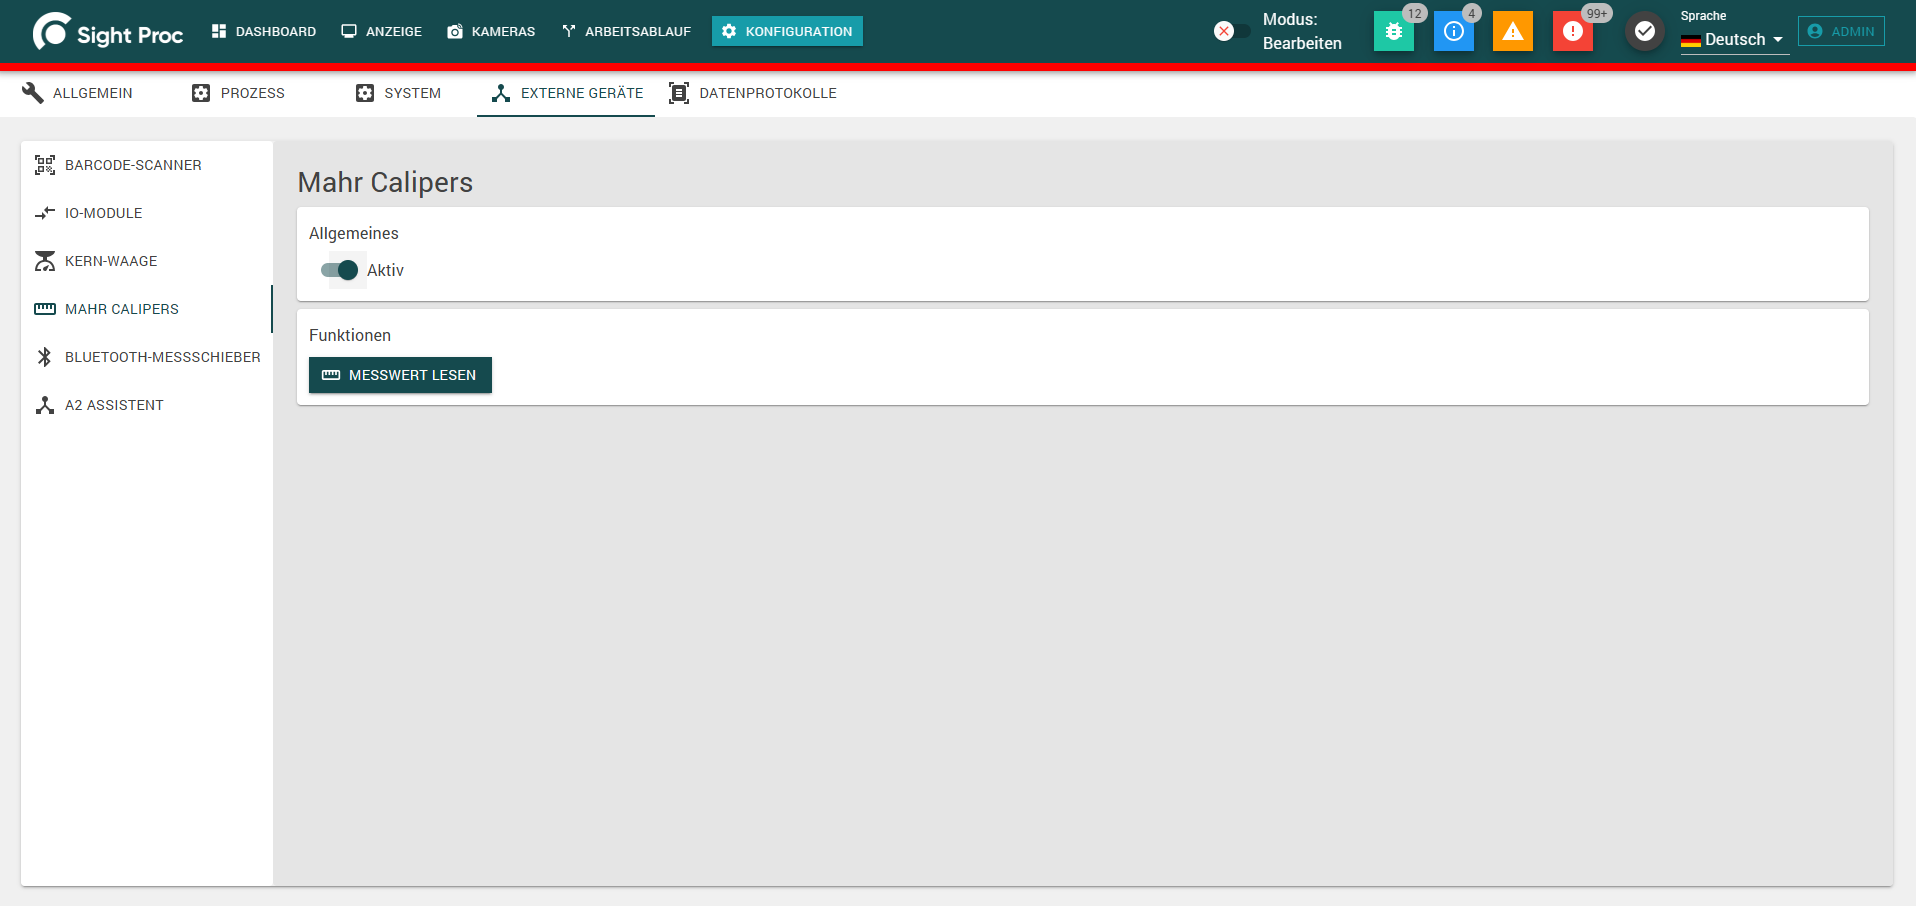Switch to the Prozess tab
This screenshot has width=1916, height=906.
pos(238,93)
